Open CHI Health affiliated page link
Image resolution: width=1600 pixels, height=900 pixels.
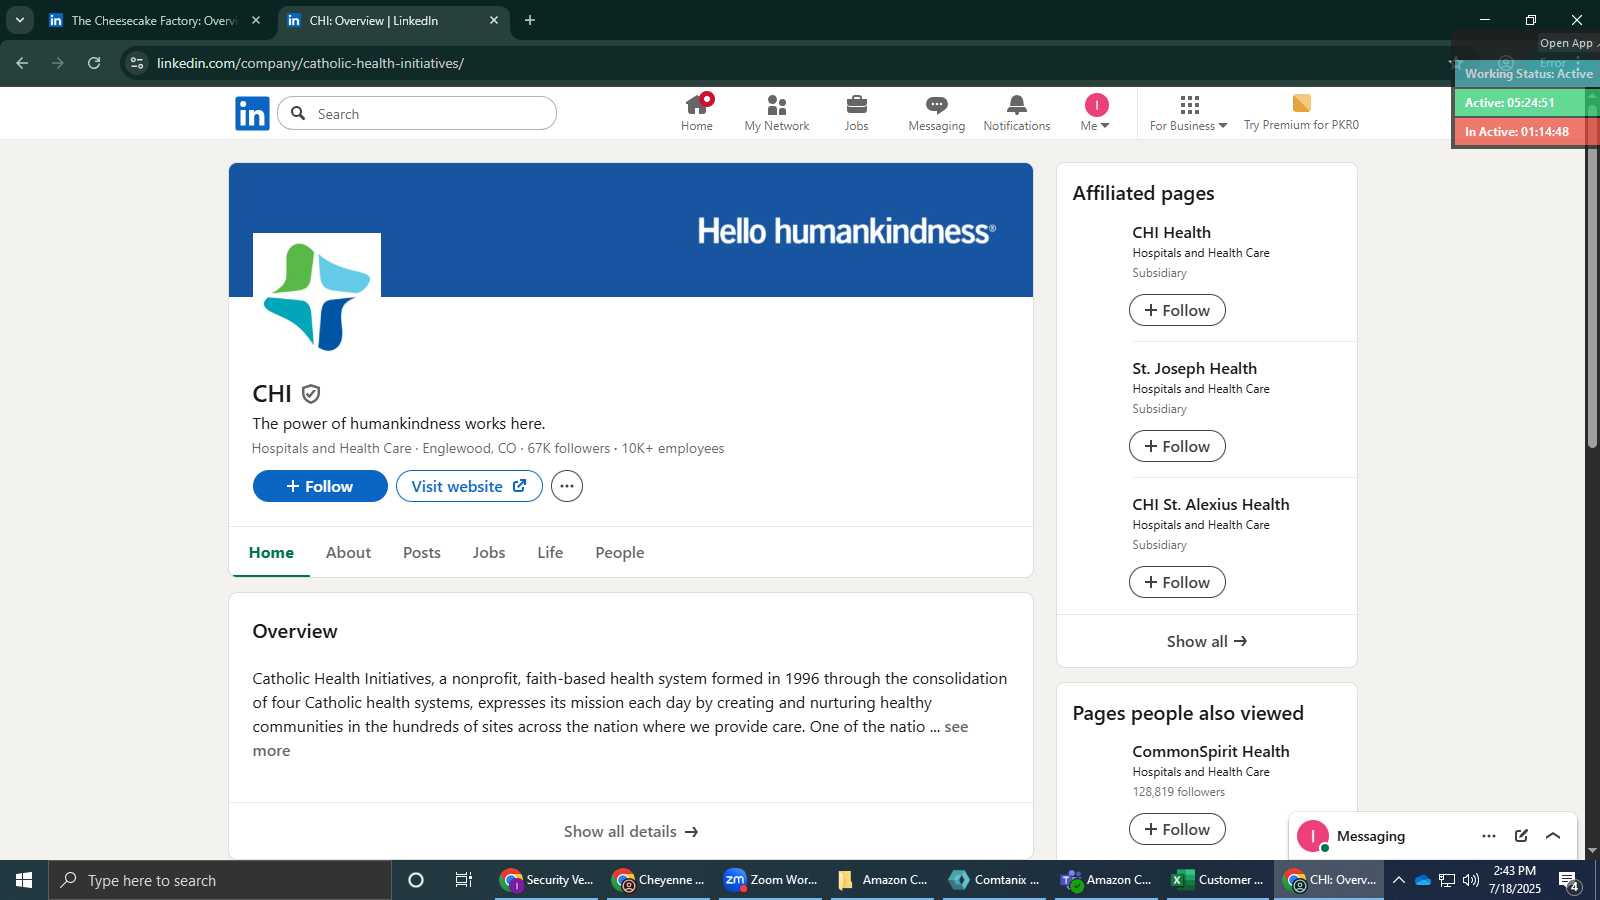1171,232
